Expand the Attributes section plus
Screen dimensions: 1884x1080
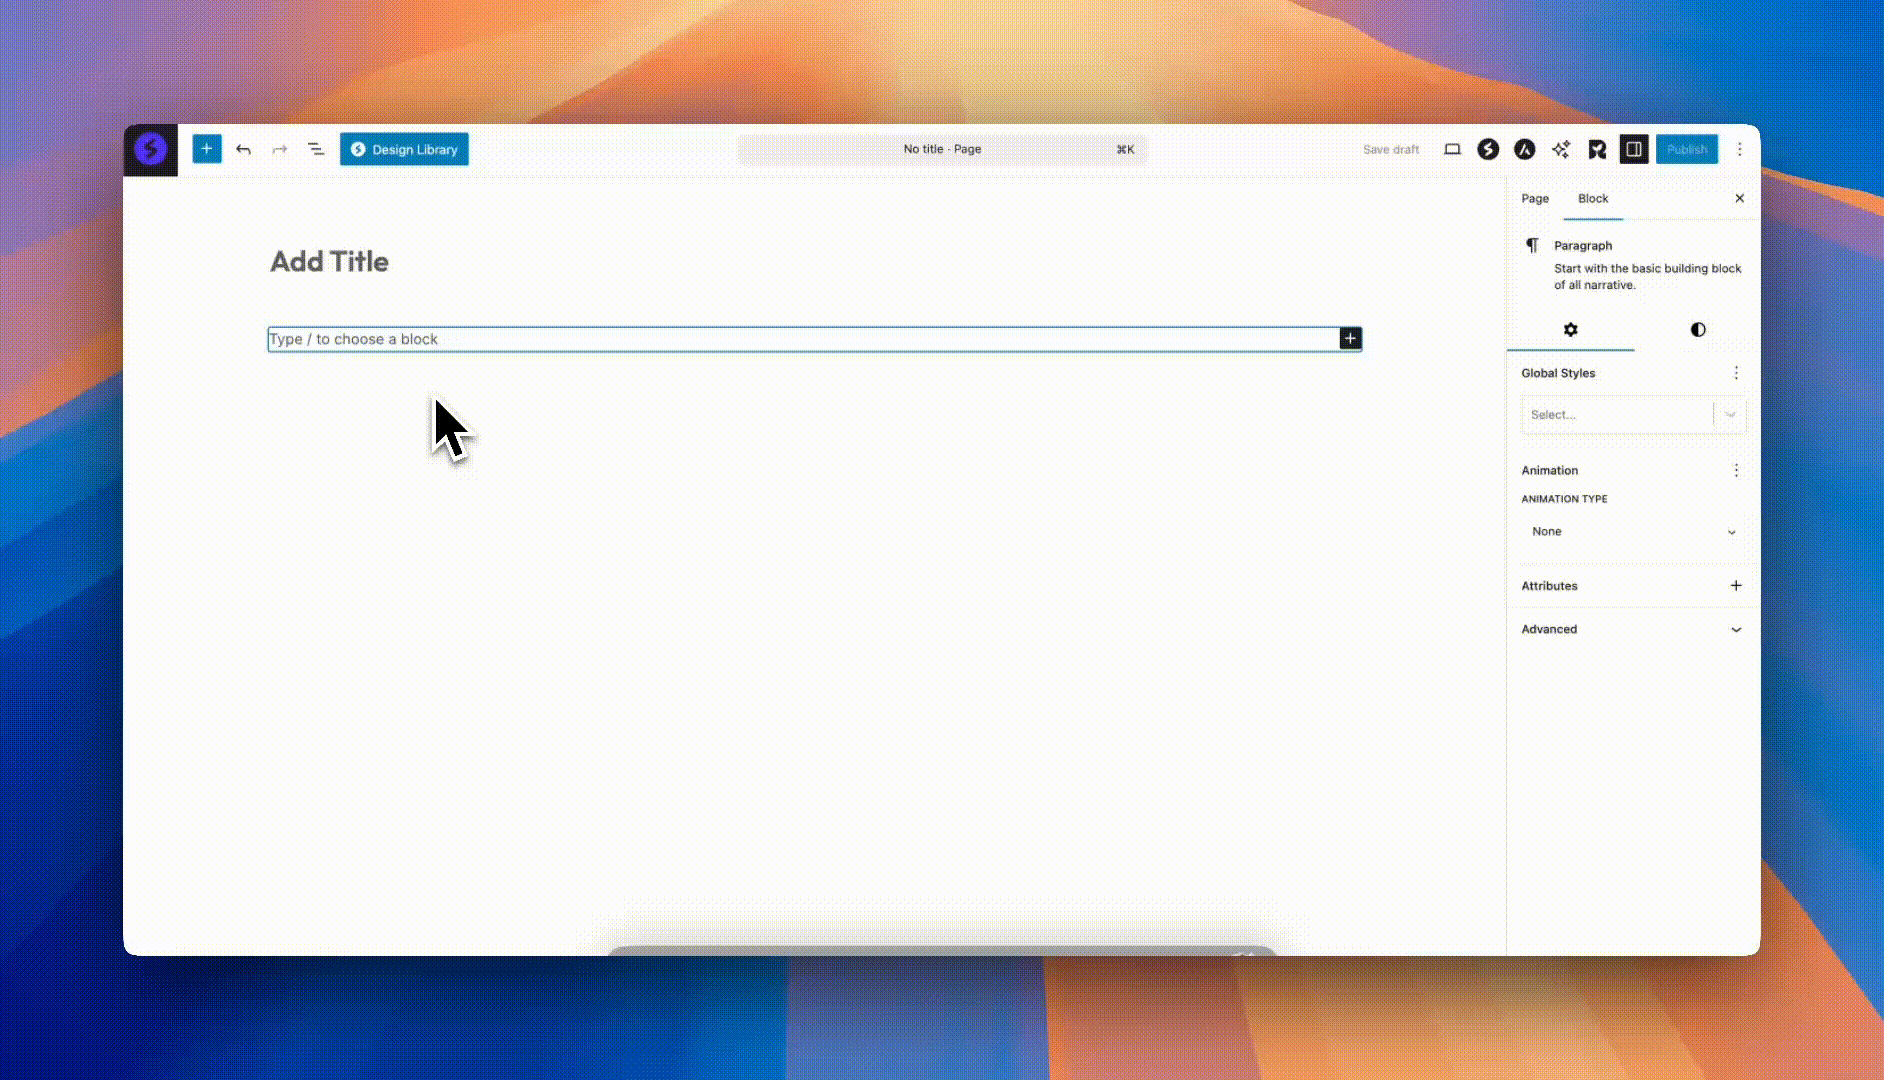[1735, 586]
